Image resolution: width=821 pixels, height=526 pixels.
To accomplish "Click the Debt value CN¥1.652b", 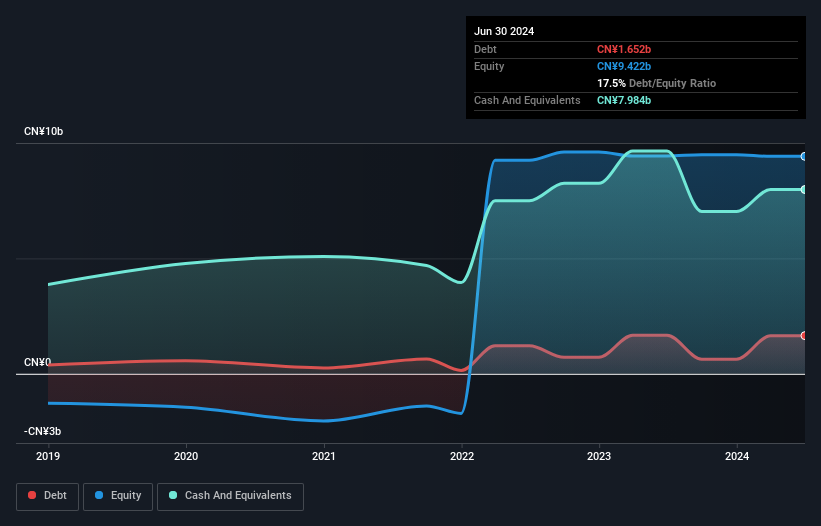I will pyautogui.click(x=624, y=49).
